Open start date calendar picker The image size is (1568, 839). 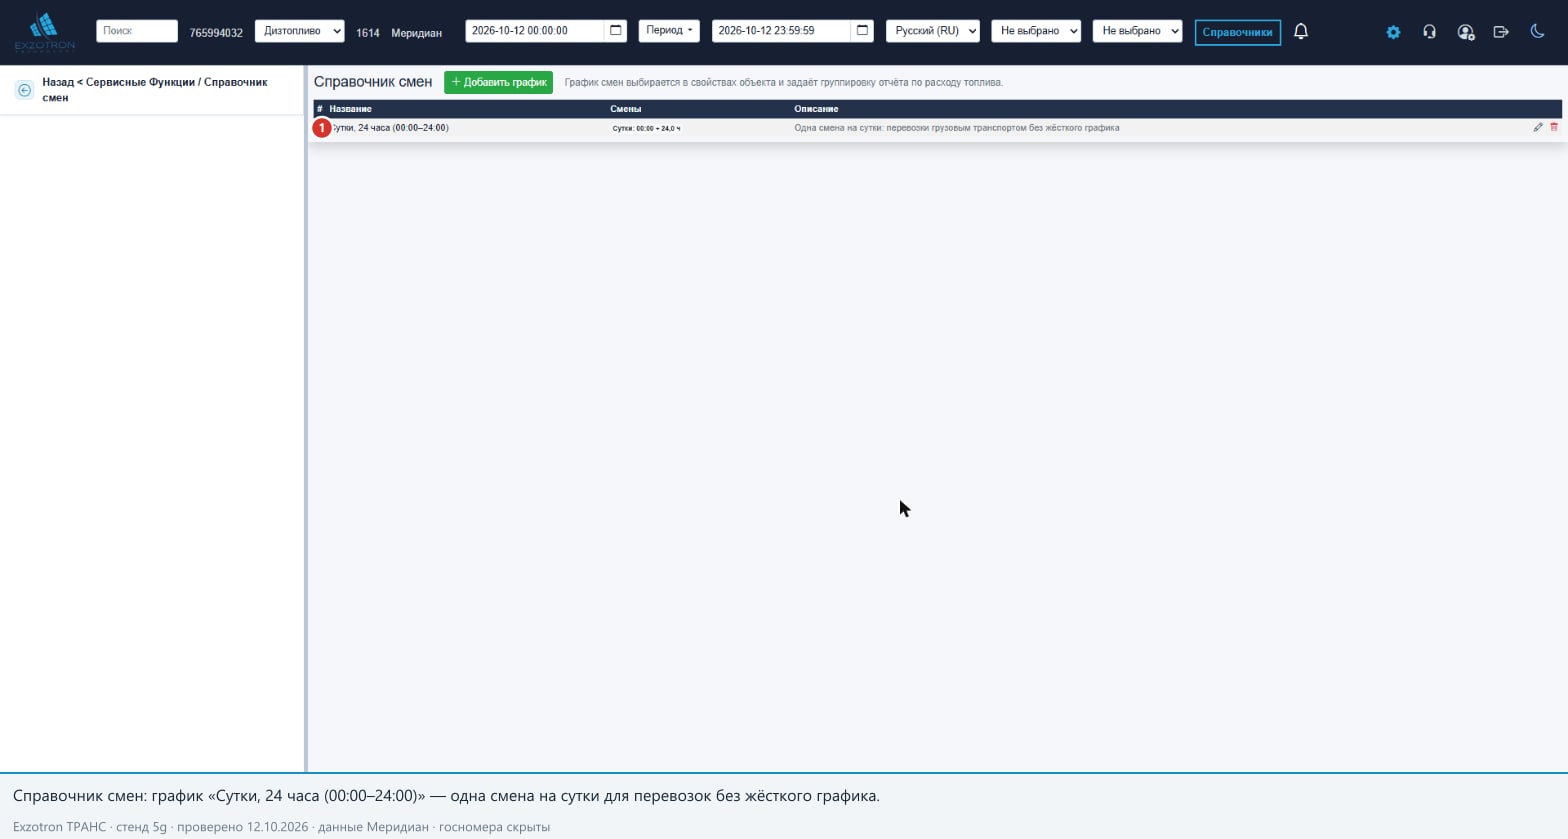pyautogui.click(x=615, y=31)
